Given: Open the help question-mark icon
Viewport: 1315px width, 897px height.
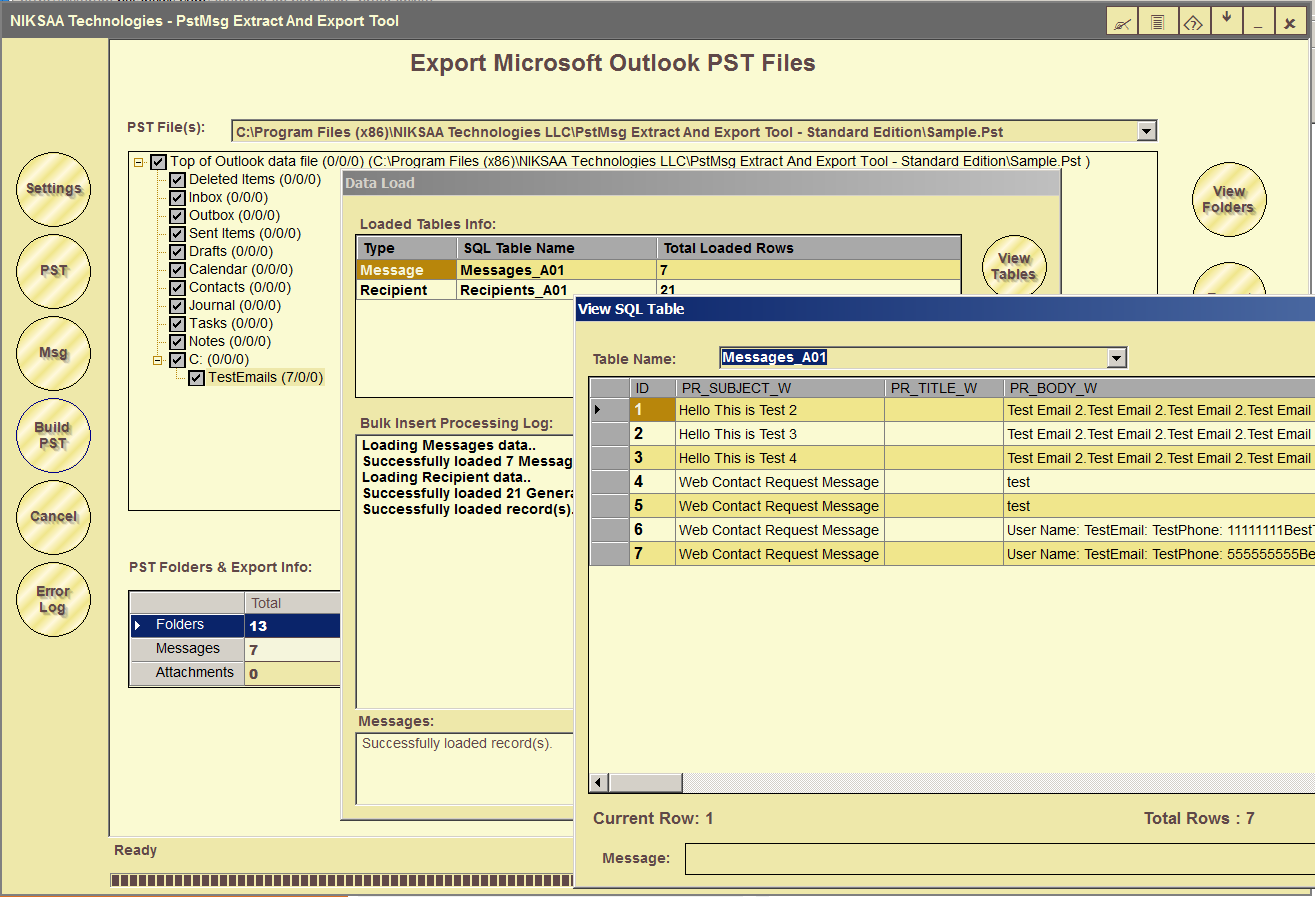Looking at the screenshot, I should (1192, 21).
